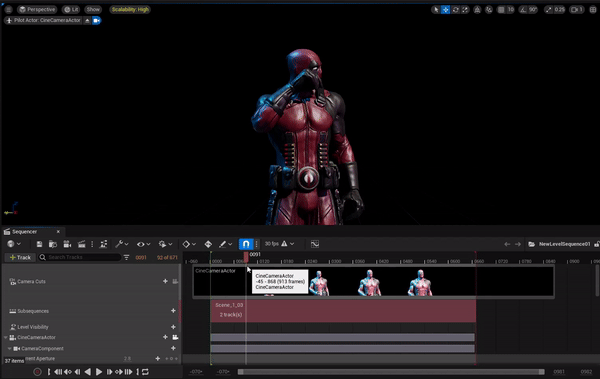
Task: Toggle surface snapping icon in viewport
Action: (x=489, y=10)
